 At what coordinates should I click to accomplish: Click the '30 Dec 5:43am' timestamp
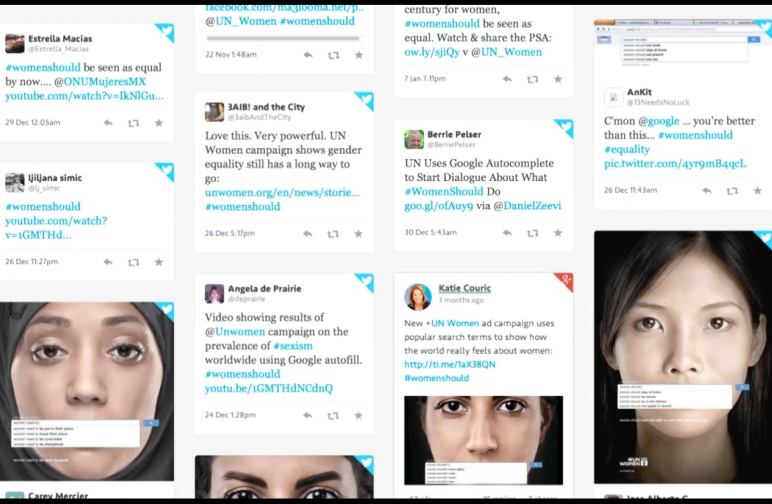430,232
